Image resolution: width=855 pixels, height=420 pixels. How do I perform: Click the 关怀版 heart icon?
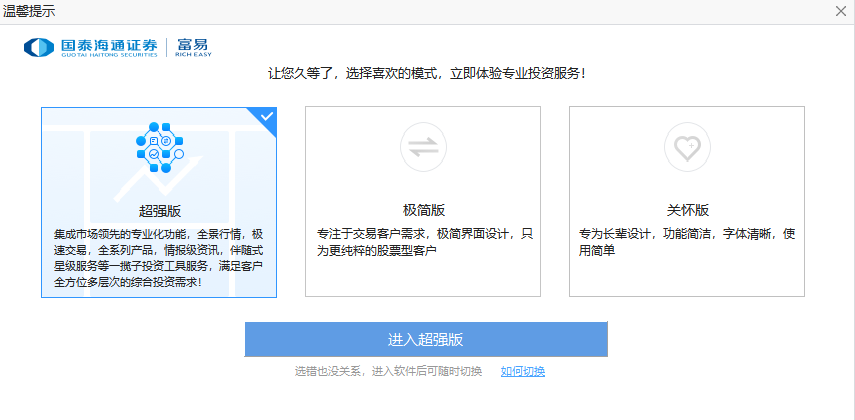(x=687, y=147)
